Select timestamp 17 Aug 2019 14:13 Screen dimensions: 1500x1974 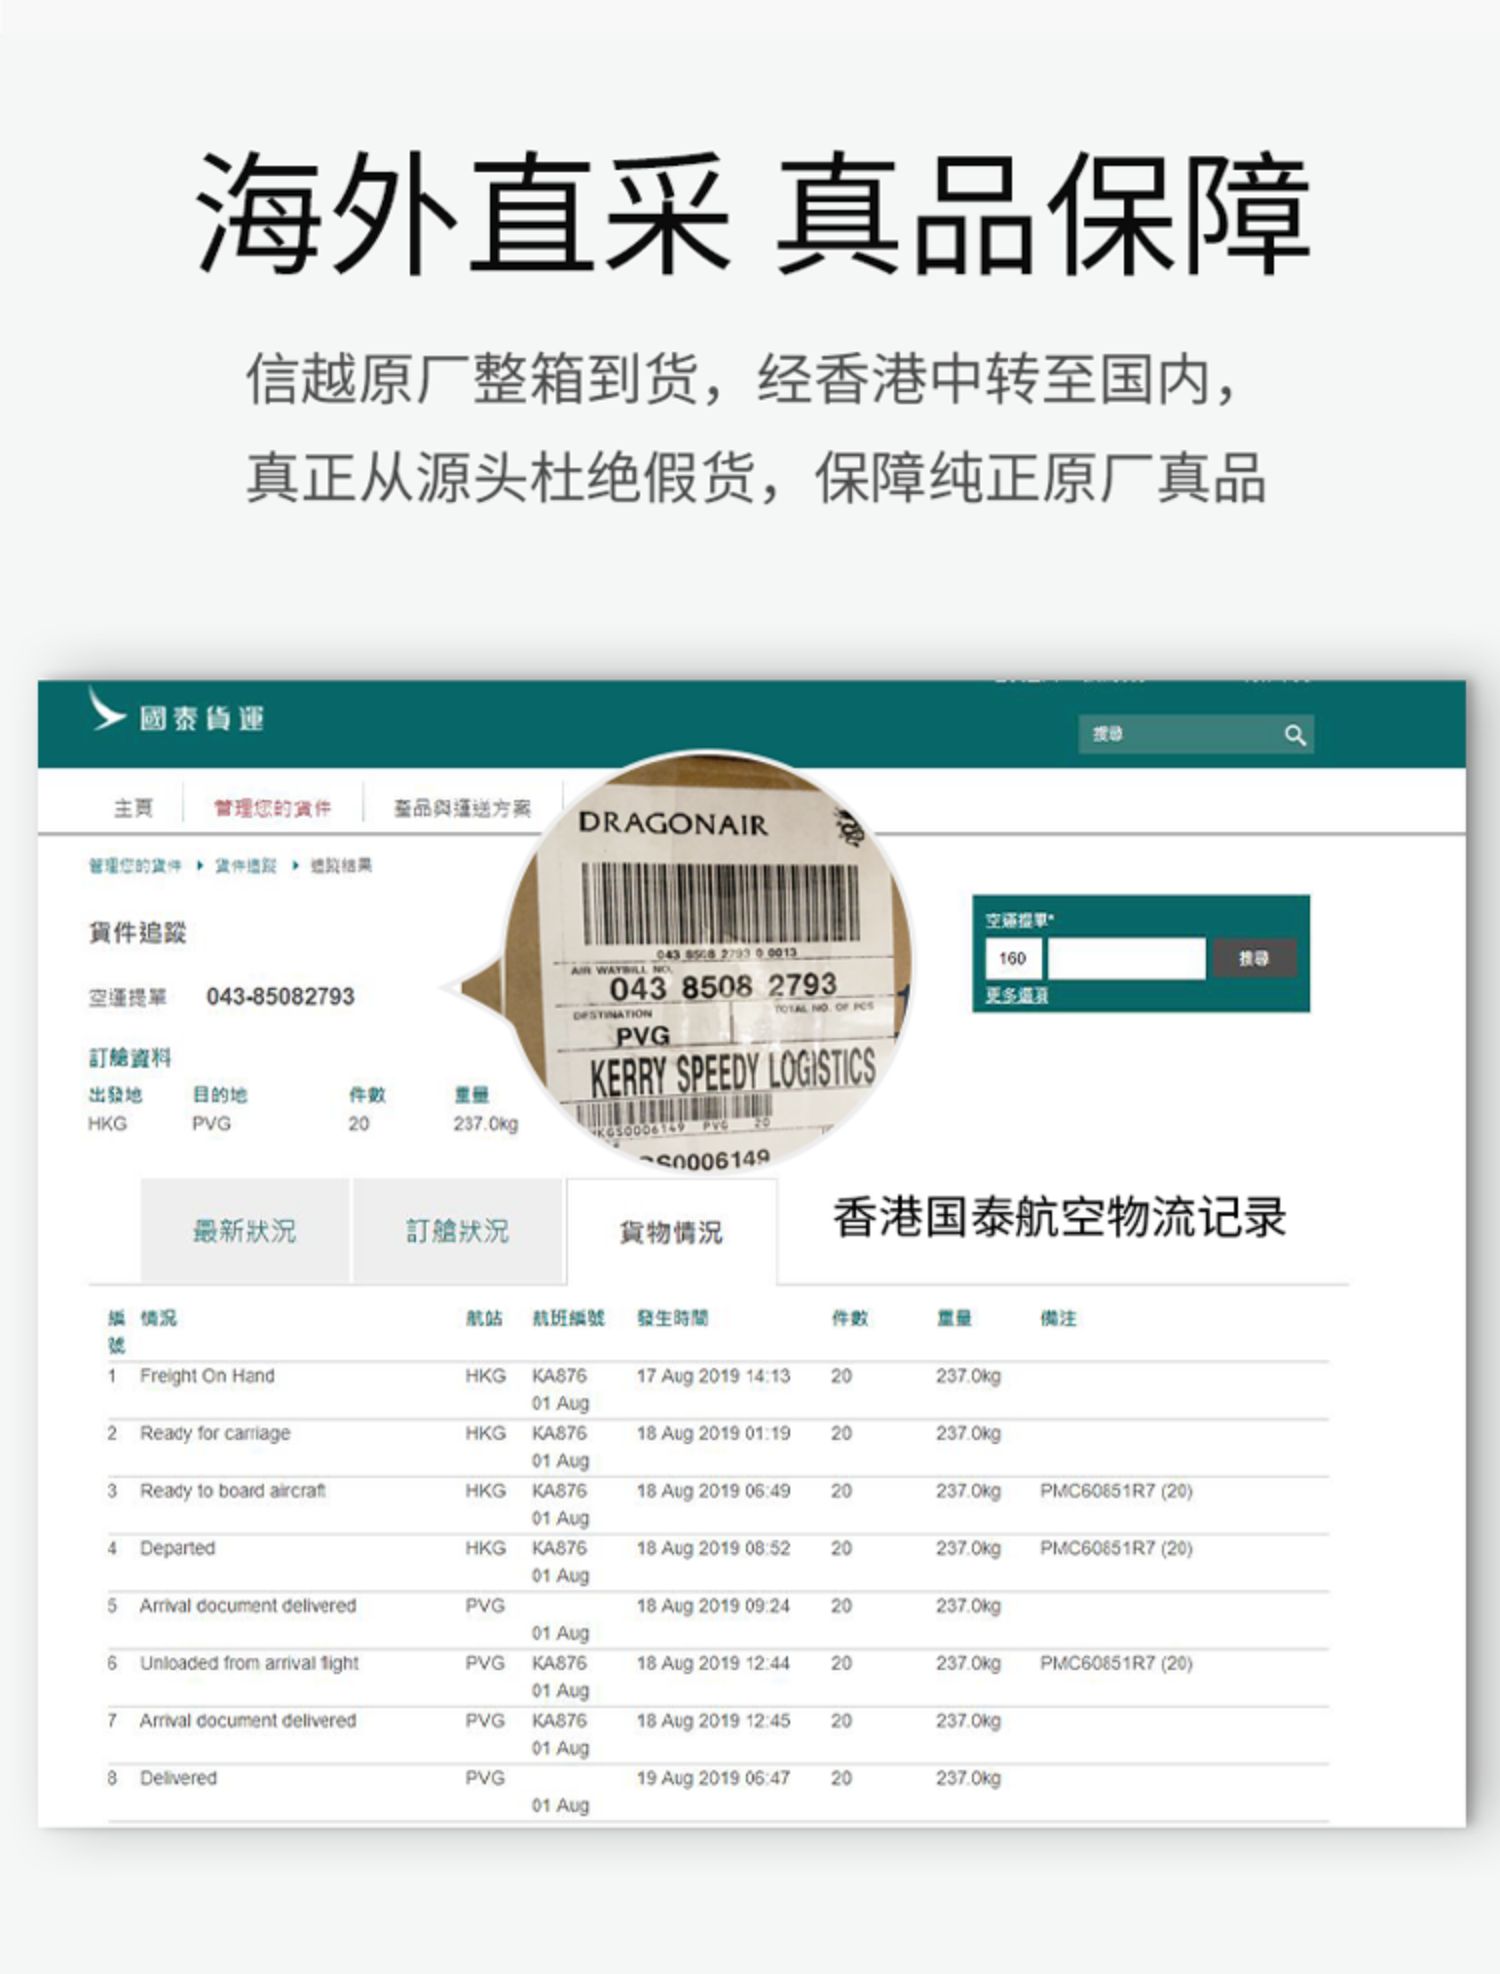pos(714,1376)
